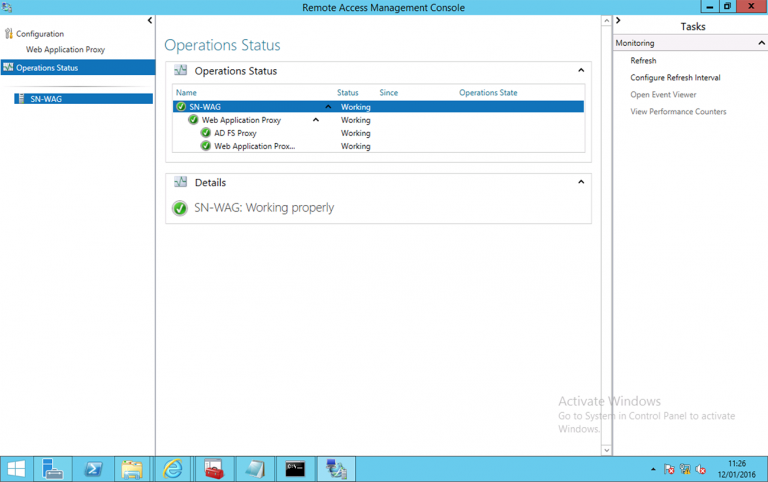This screenshot has height=482, width=768.
Task: Click the application icon in title bar
Action: [x=7, y=7]
